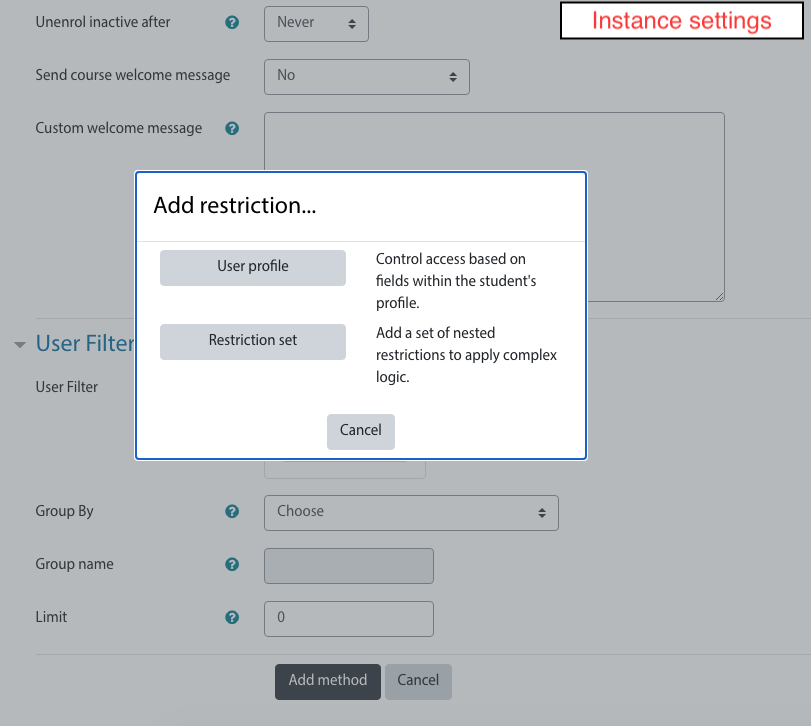Click the Custom welcome message resize handle
811x726 pixels.
coord(719,296)
